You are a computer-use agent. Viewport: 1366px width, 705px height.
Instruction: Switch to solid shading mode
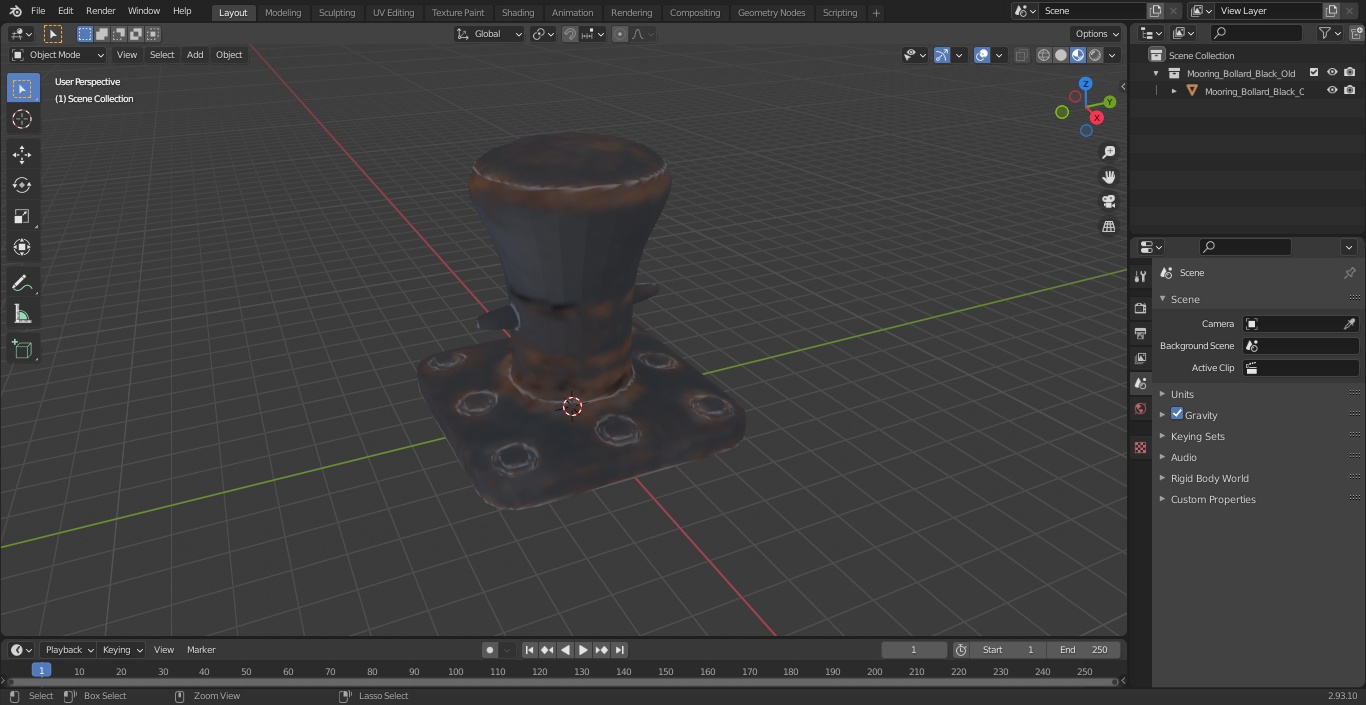[1061, 55]
